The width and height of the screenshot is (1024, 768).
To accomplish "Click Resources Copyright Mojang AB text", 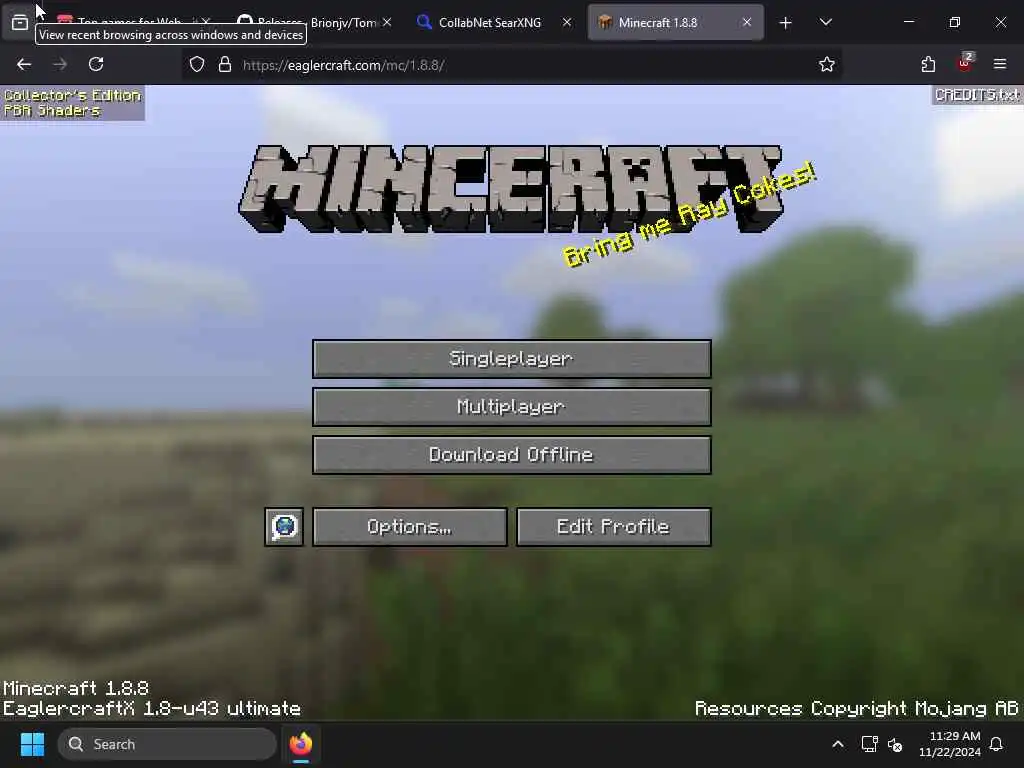I will [x=856, y=709].
